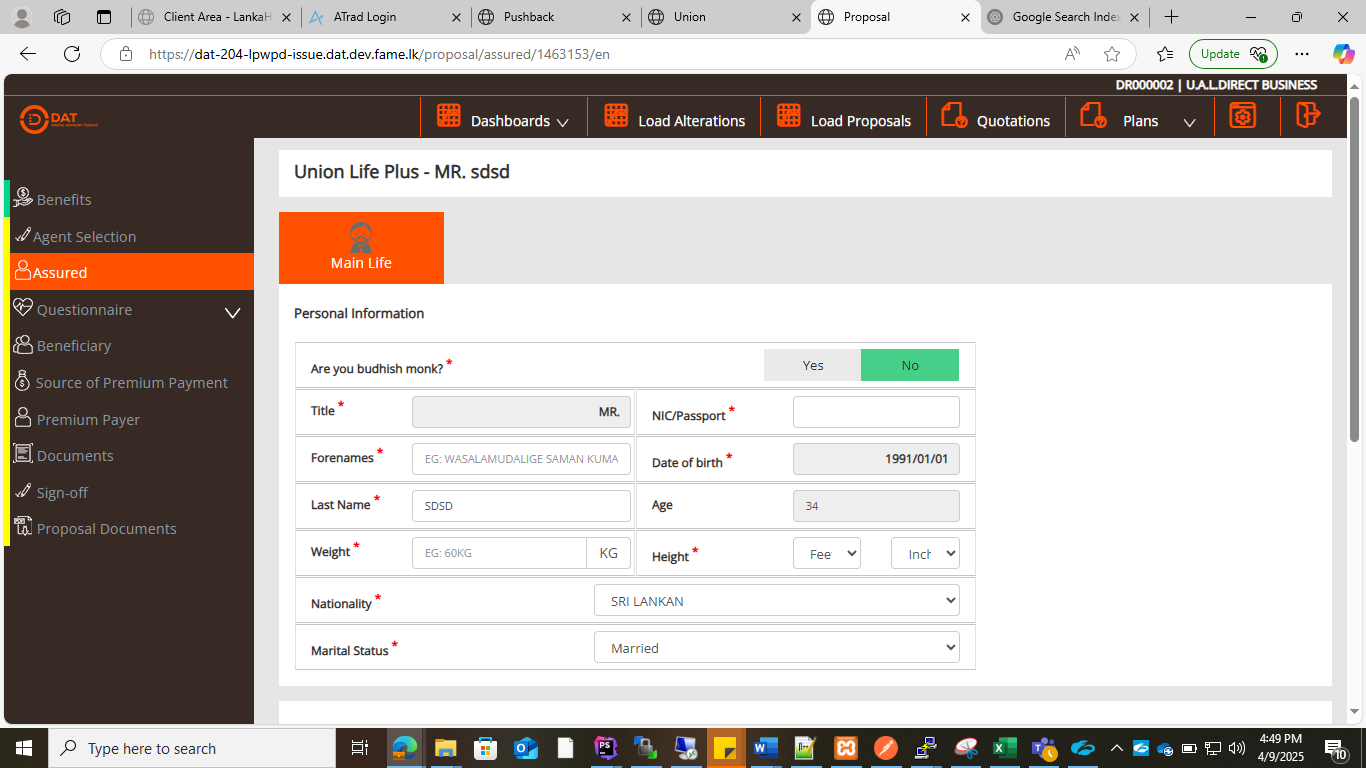This screenshot has width=1366, height=768.
Task: Open XAMPP from taskbar
Action: click(x=845, y=748)
